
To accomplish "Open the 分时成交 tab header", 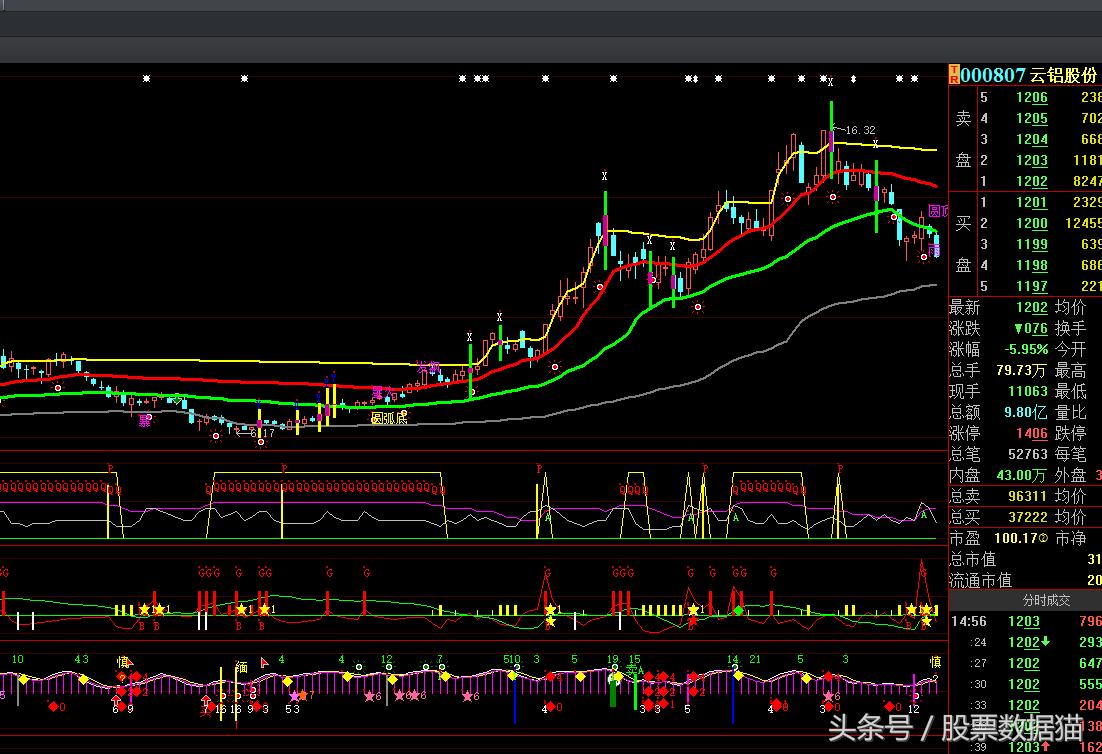I will coord(1045,600).
